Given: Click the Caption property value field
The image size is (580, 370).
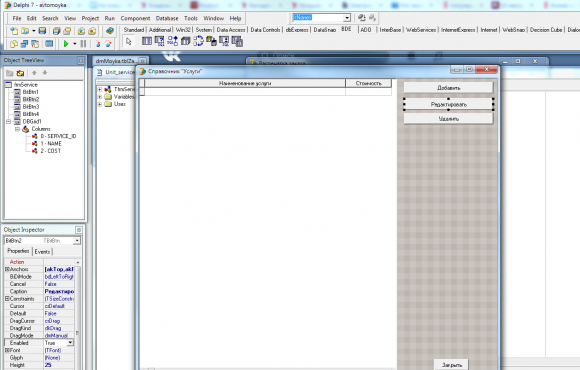Looking at the screenshot, I should (x=59, y=292).
